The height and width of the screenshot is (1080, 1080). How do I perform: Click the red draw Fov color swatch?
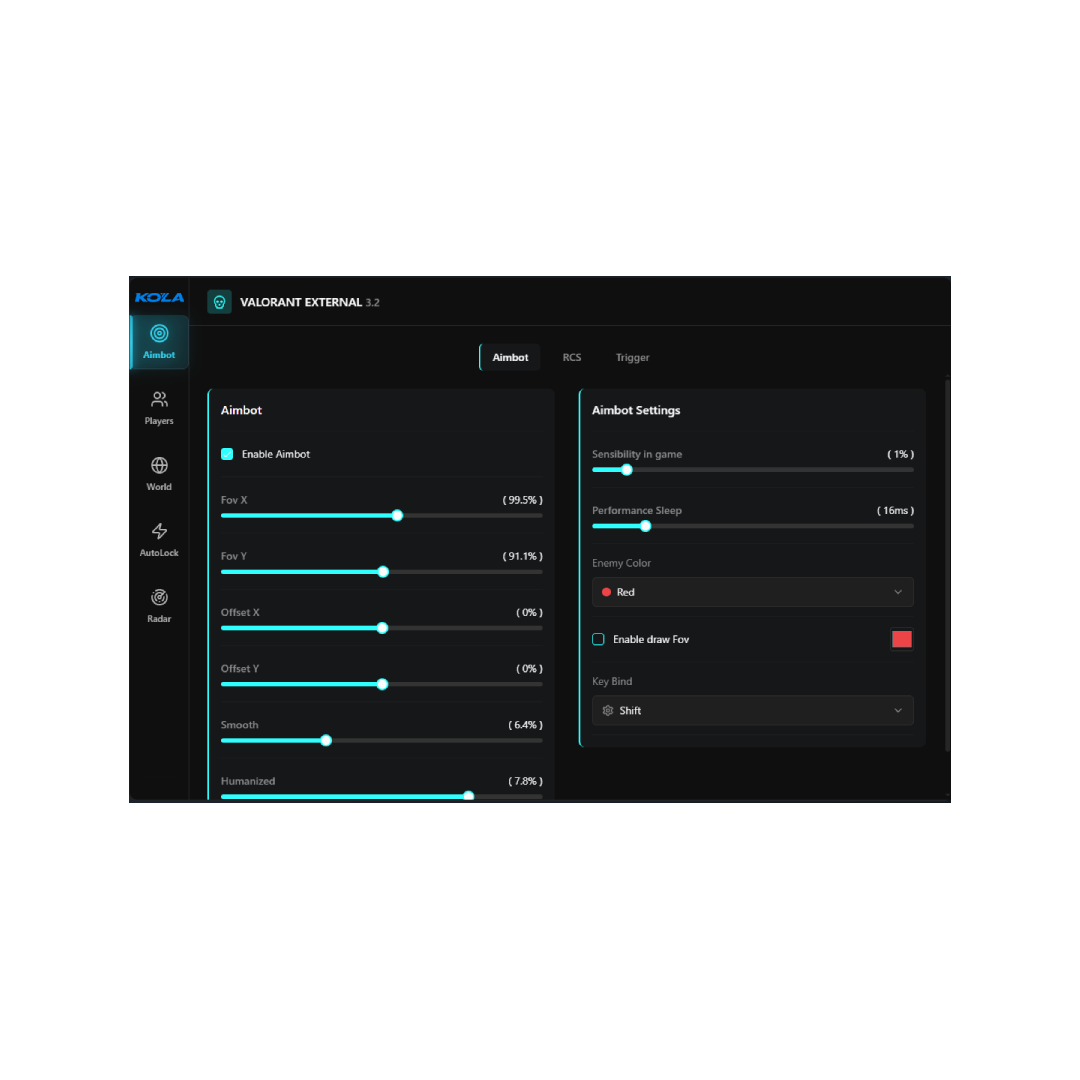[901, 639]
